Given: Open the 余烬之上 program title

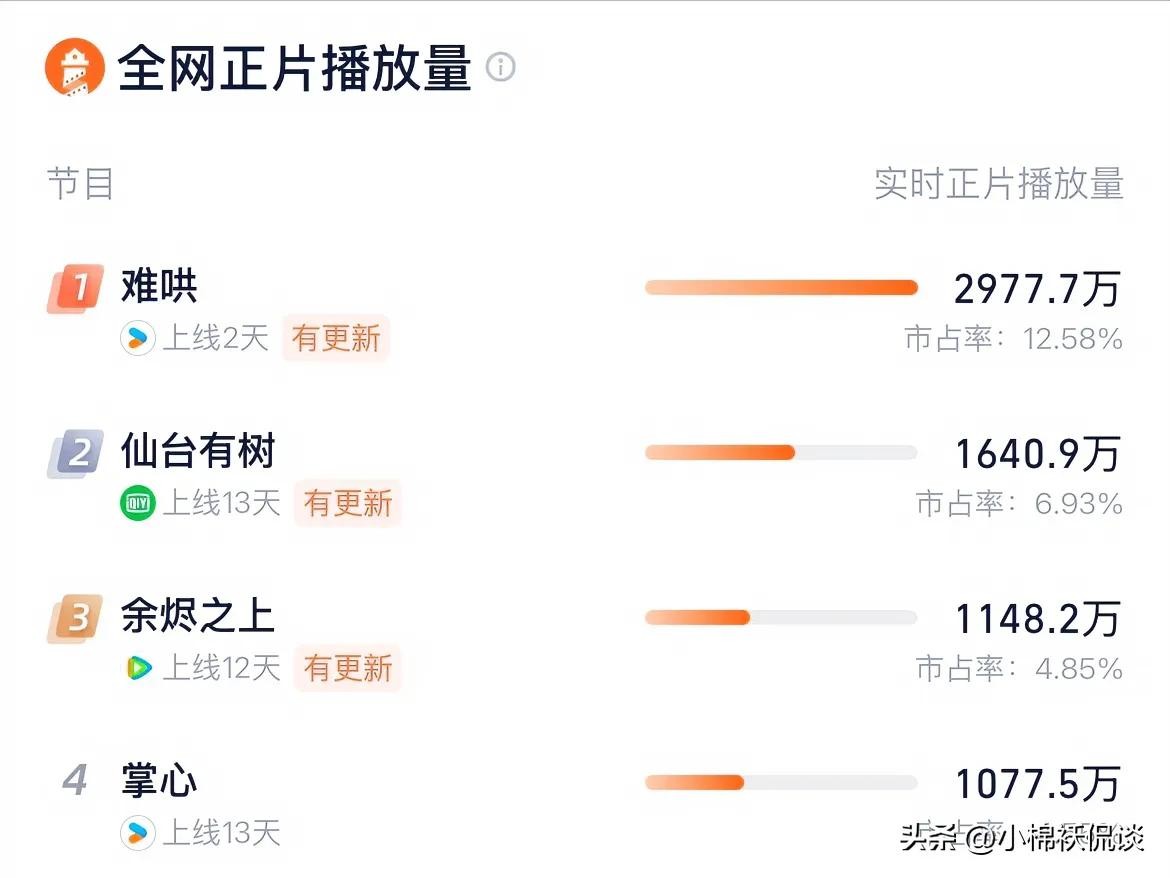Looking at the screenshot, I should tap(197, 616).
